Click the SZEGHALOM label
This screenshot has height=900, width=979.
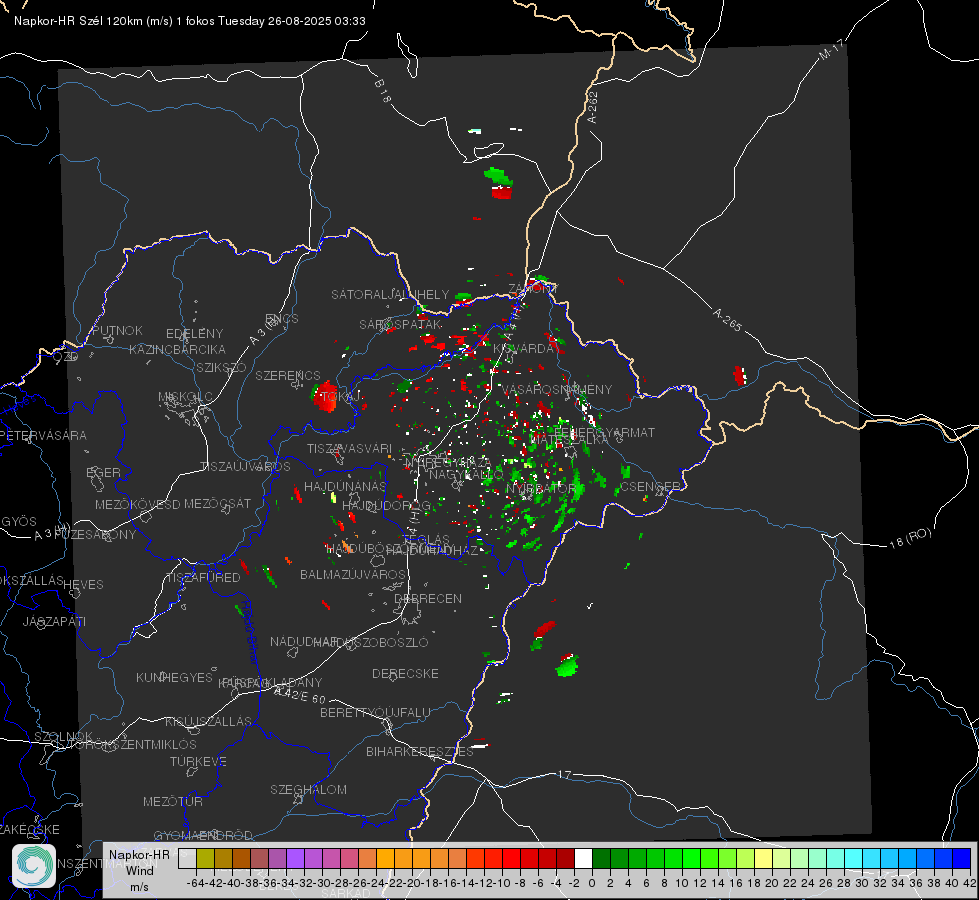(x=308, y=789)
